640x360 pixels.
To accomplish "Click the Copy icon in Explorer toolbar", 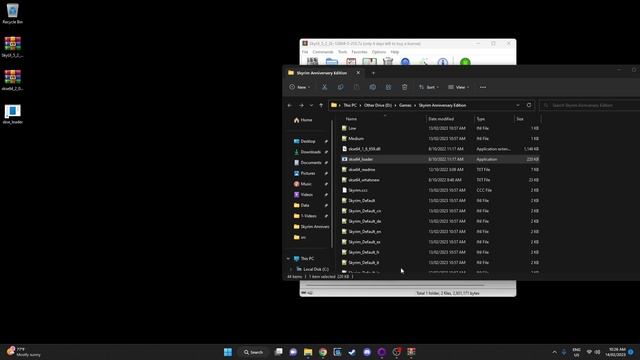I will [340, 87].
